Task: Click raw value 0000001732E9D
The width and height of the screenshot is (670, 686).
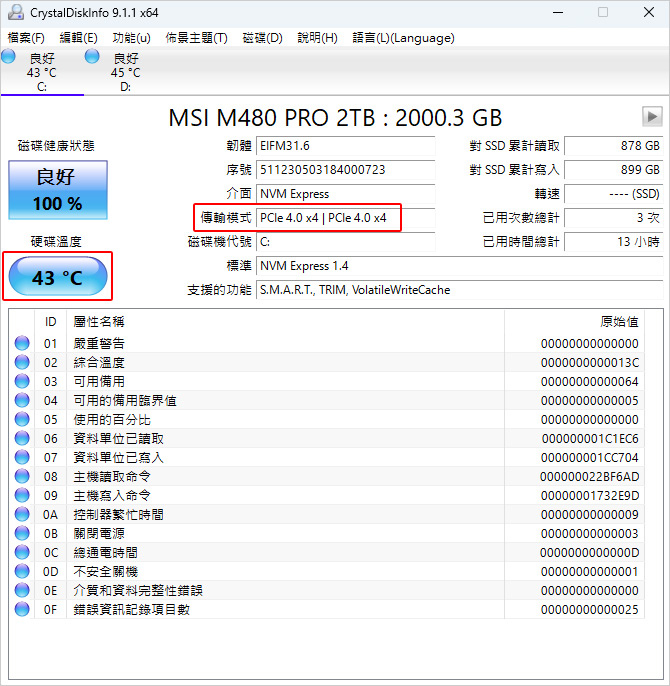Action: 590,496
